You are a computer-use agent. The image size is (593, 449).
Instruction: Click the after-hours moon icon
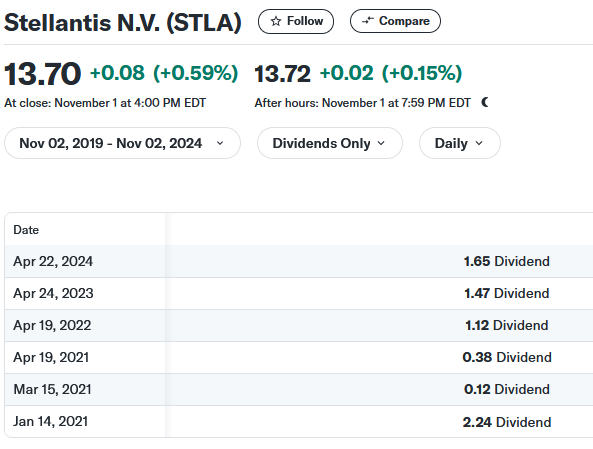coord(485,102)
